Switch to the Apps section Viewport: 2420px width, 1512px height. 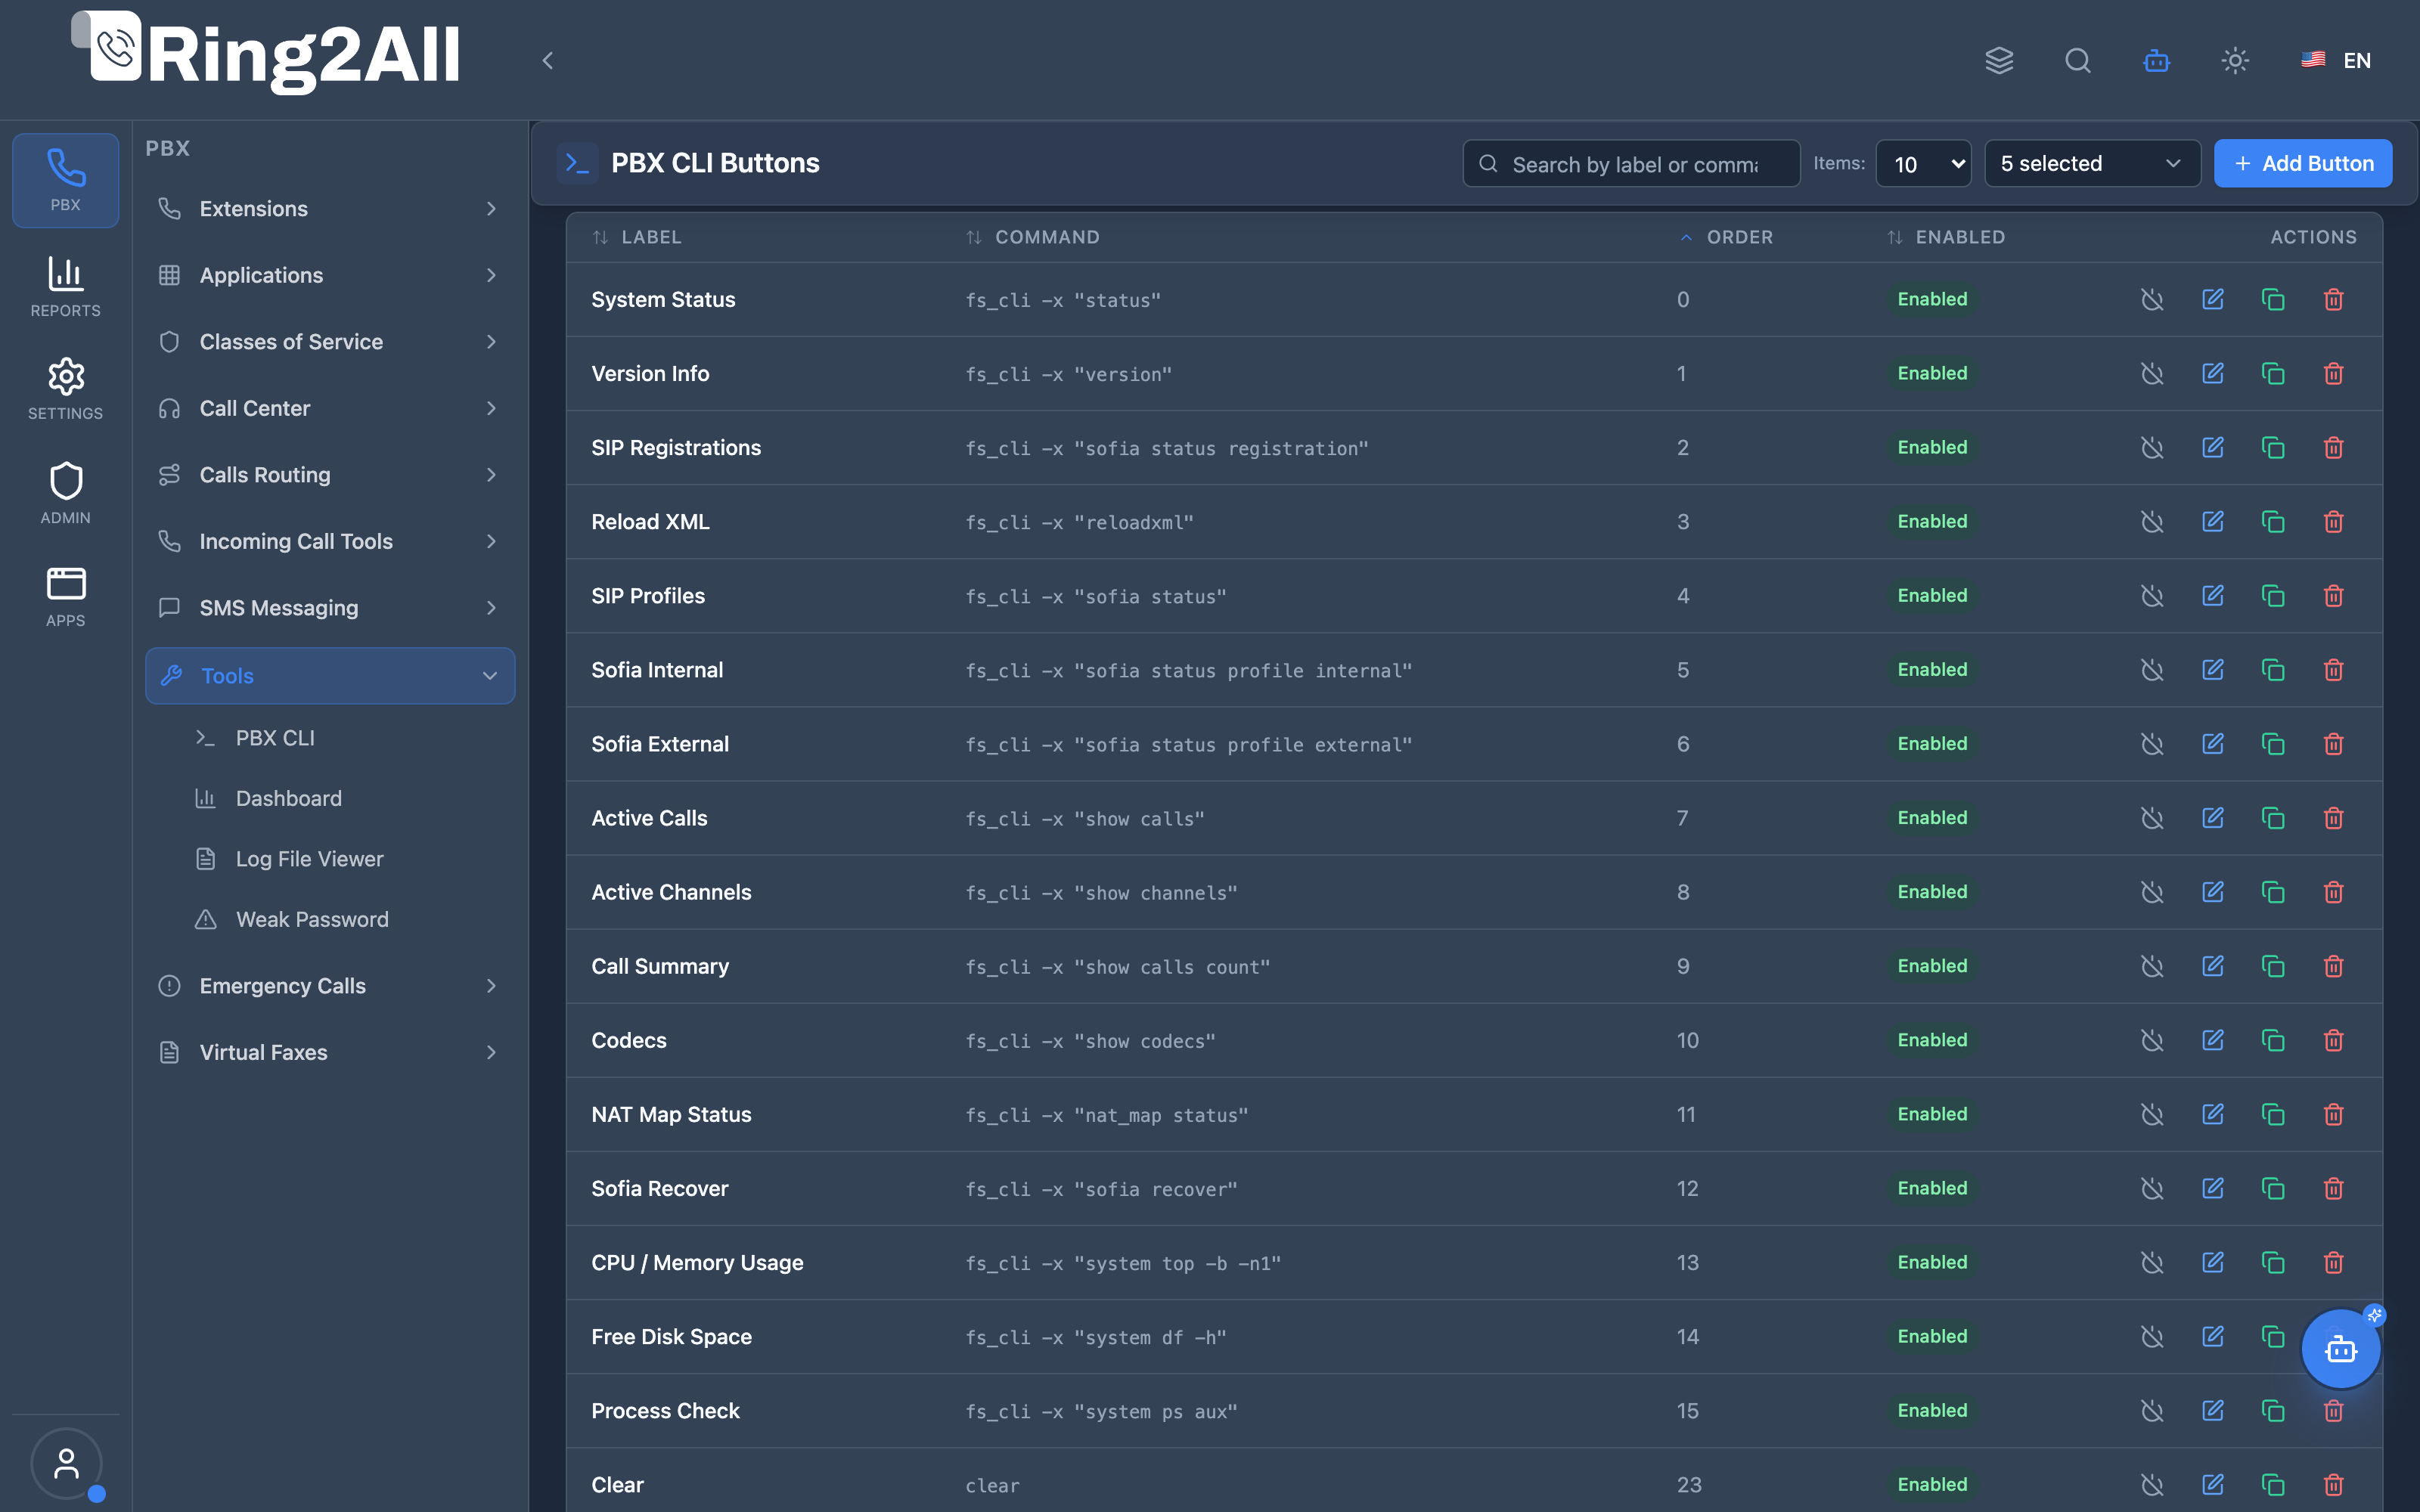point(66,597)
